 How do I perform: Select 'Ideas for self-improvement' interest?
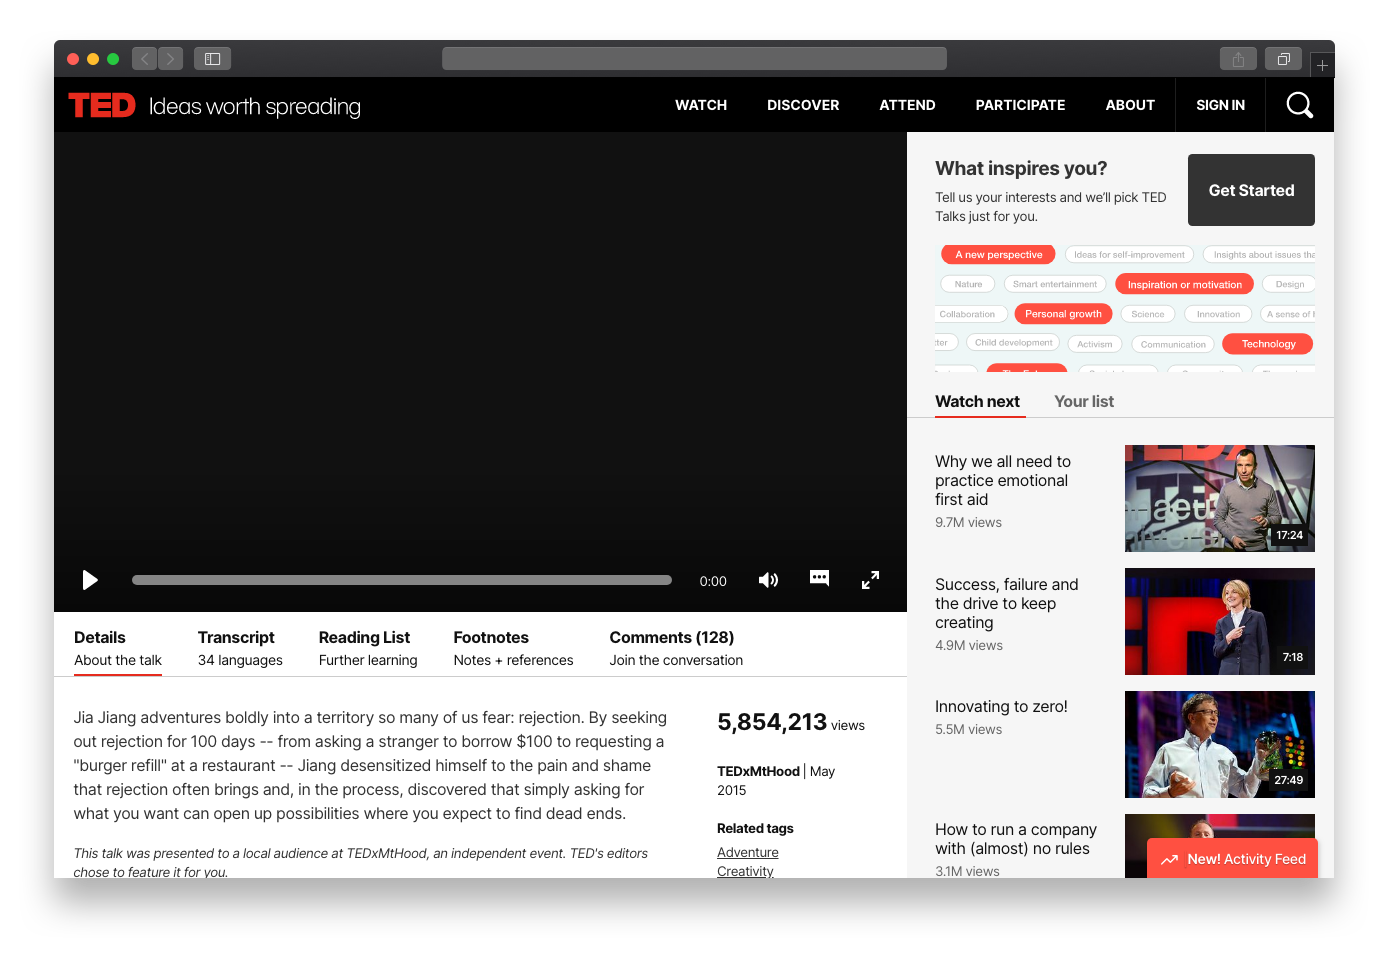click(1129, 255)
